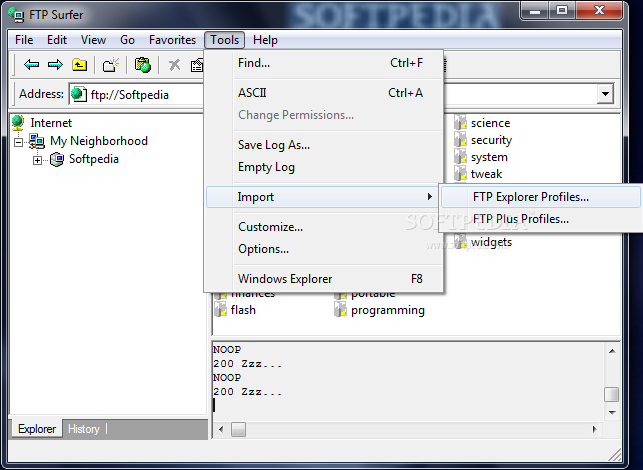Click the grayed-out delete X icon
The width and height of the screenshot is (643, 470).
click(x=175, y=64)
